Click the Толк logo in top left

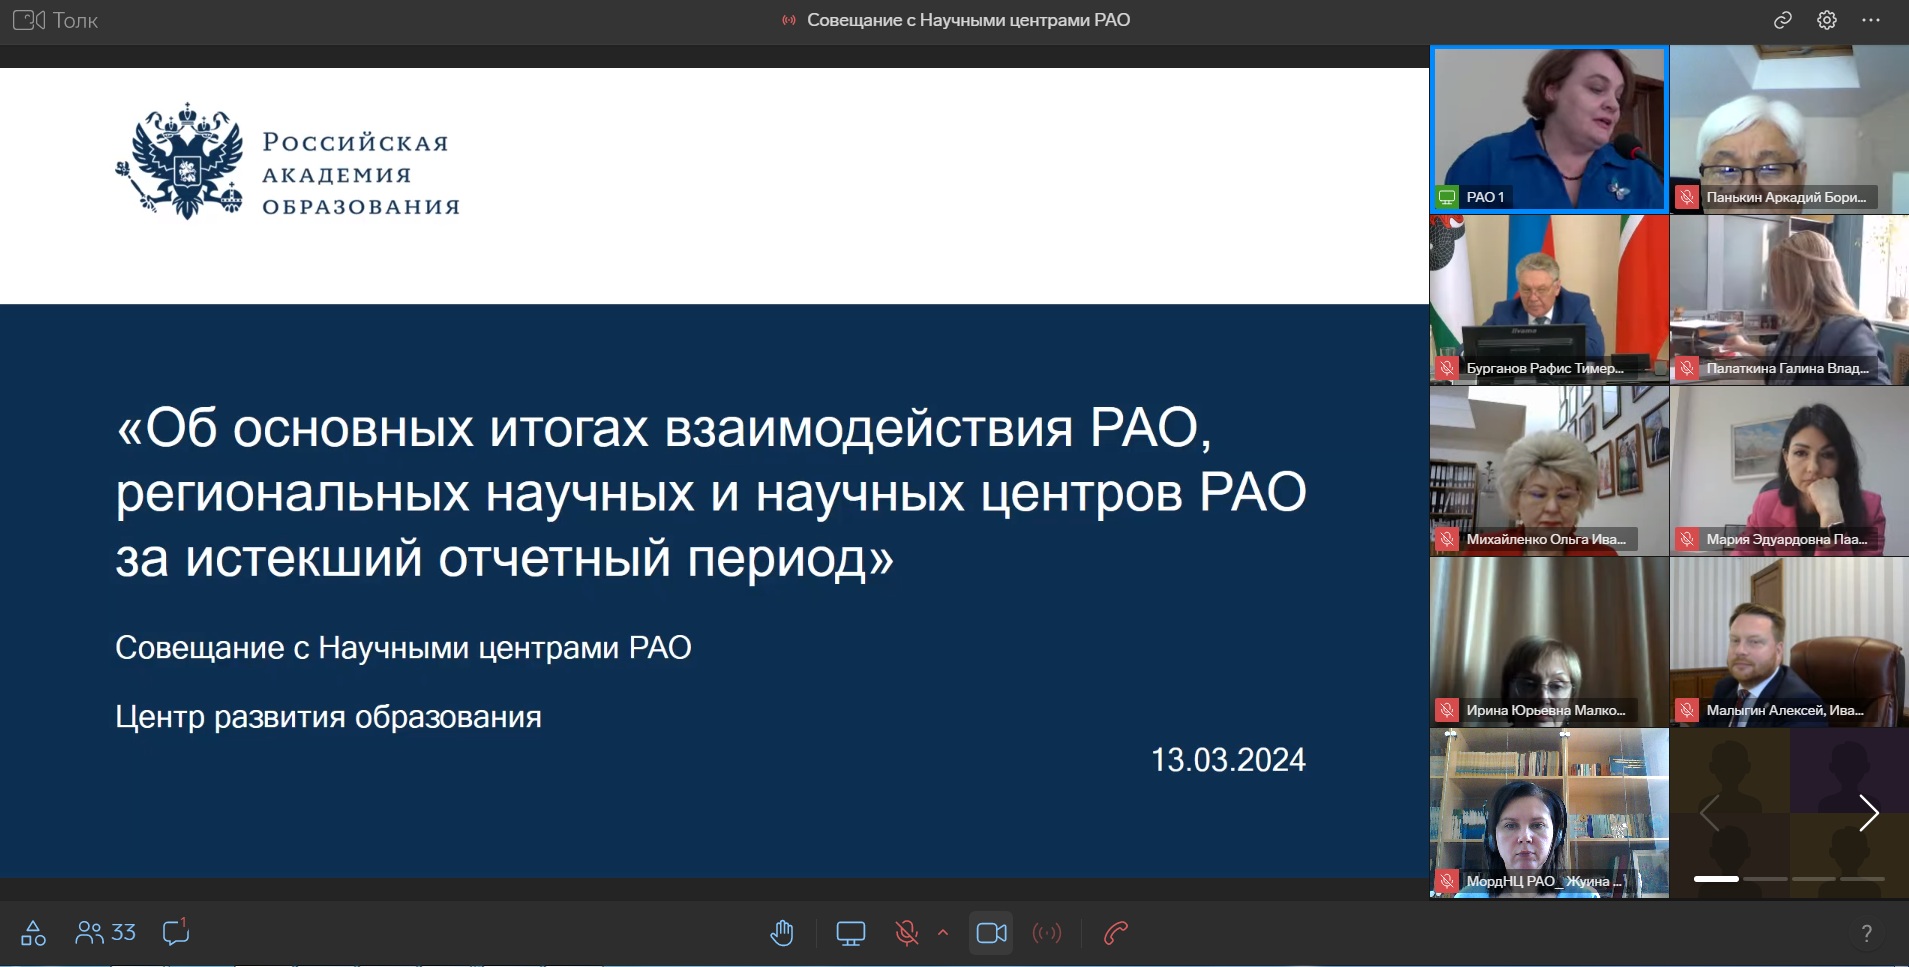(56, 20)
